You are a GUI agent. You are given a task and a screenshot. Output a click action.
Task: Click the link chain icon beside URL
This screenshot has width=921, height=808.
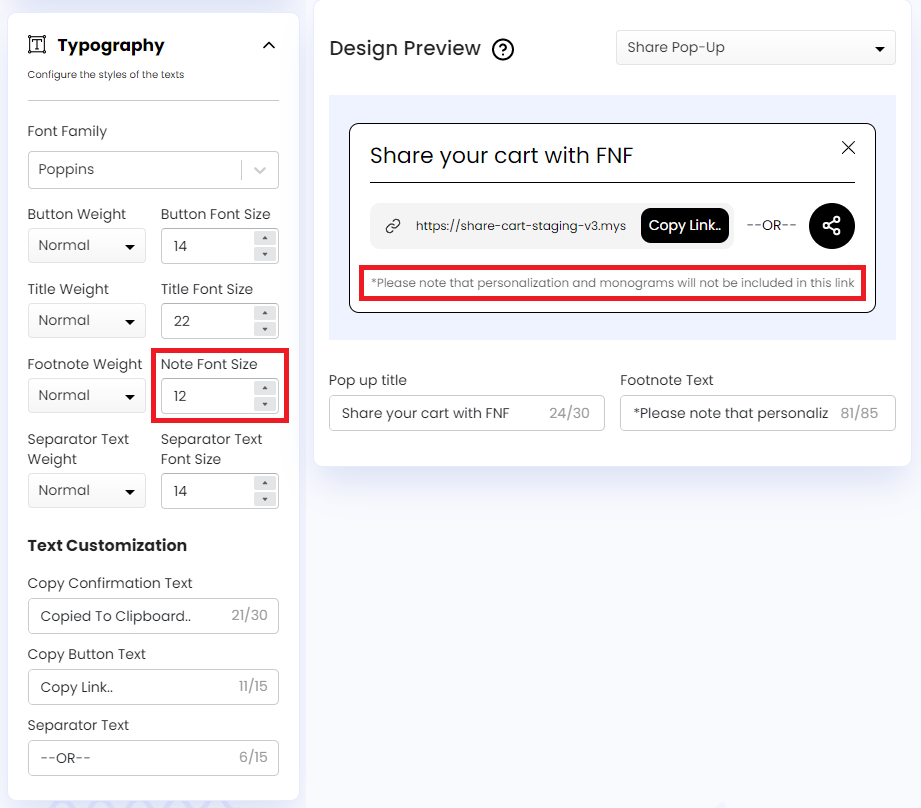coord(393,226)
